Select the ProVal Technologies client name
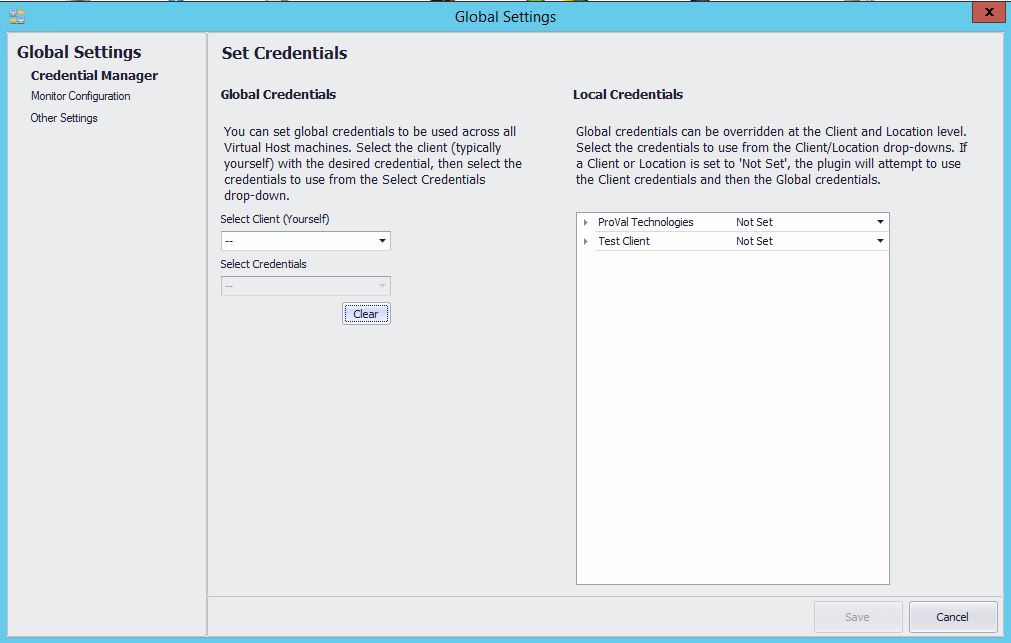The image size is (1011, 643). point(645,222)
